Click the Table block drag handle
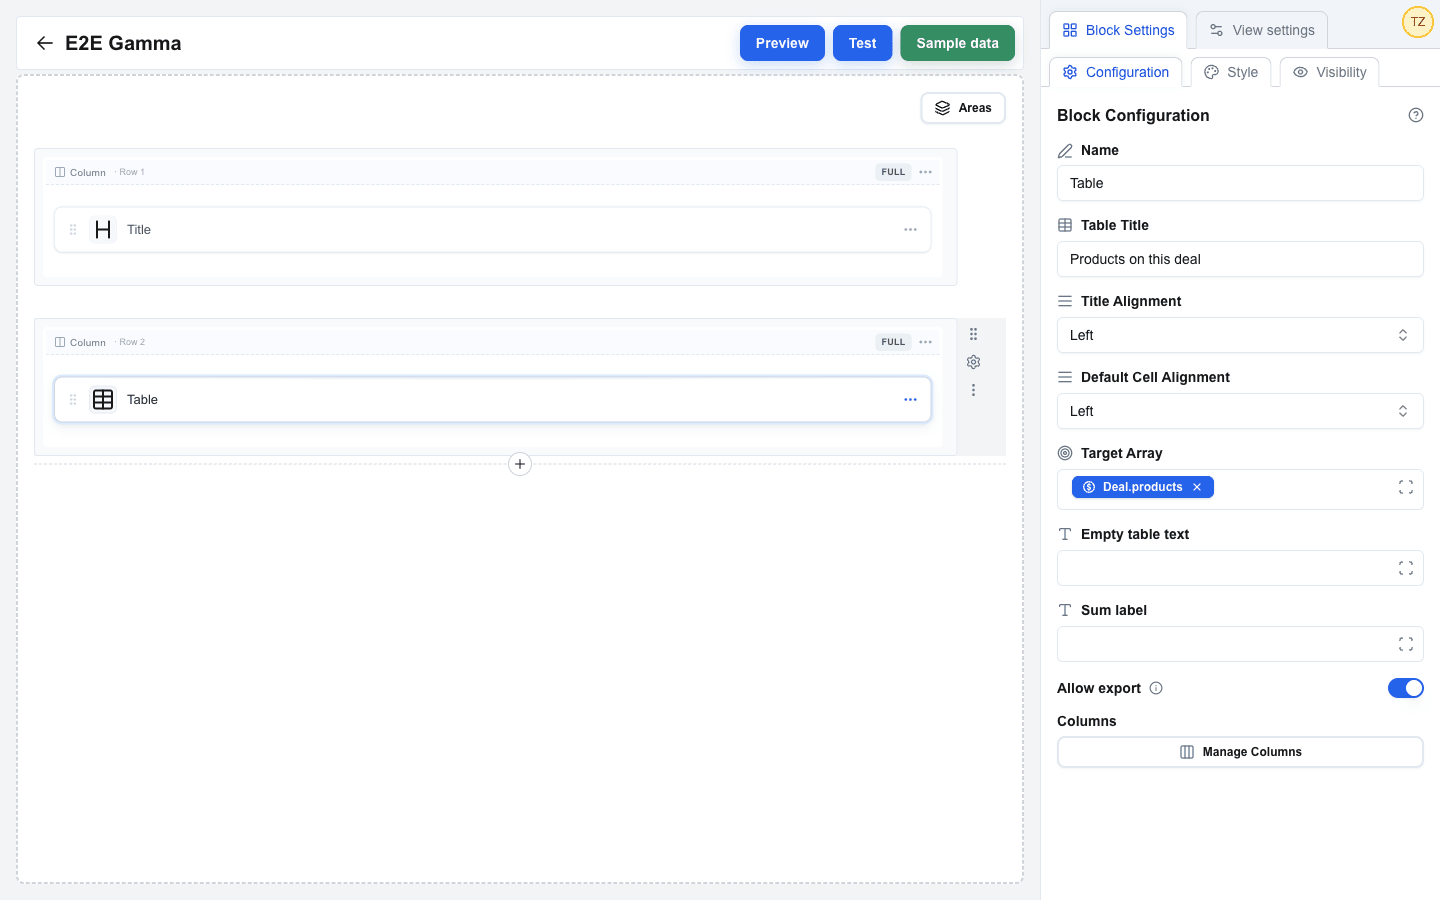The width and height of the screenshot is (1440, 900). 73,400
